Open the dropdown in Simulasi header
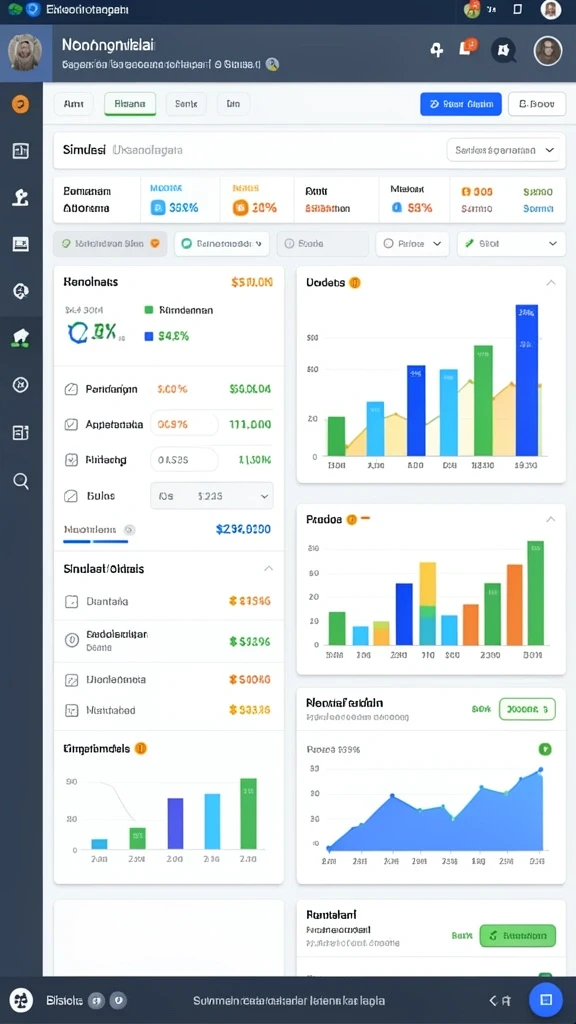The image size is (576, 1024). (503, 150)
